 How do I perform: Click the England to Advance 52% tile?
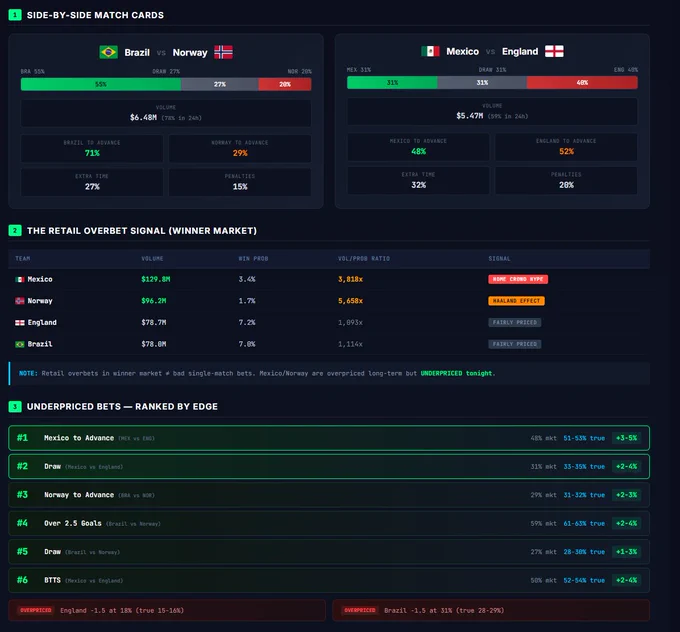click(x=566, y=147)
